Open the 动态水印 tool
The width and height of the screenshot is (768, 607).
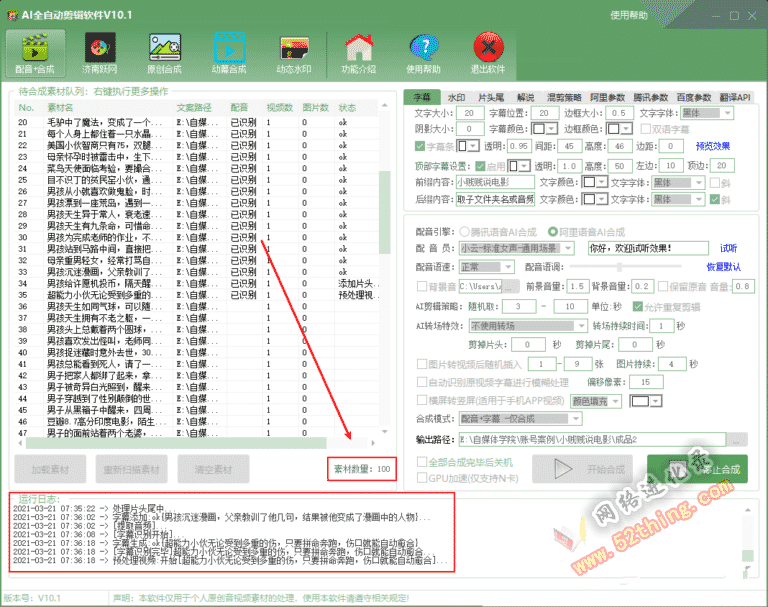click(294, 53)
